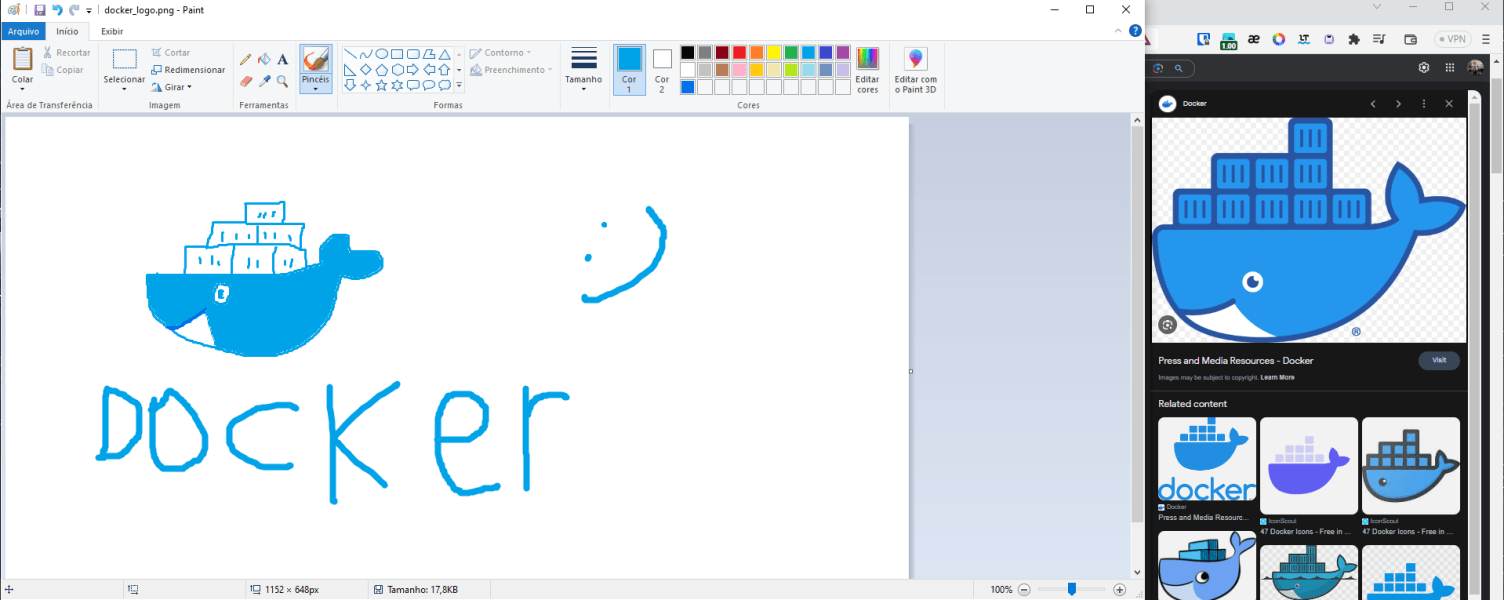The width and height of the screenshot is (1504, 600).
Task: Switch to the Exibir tab
Action: tap(112, 31)
